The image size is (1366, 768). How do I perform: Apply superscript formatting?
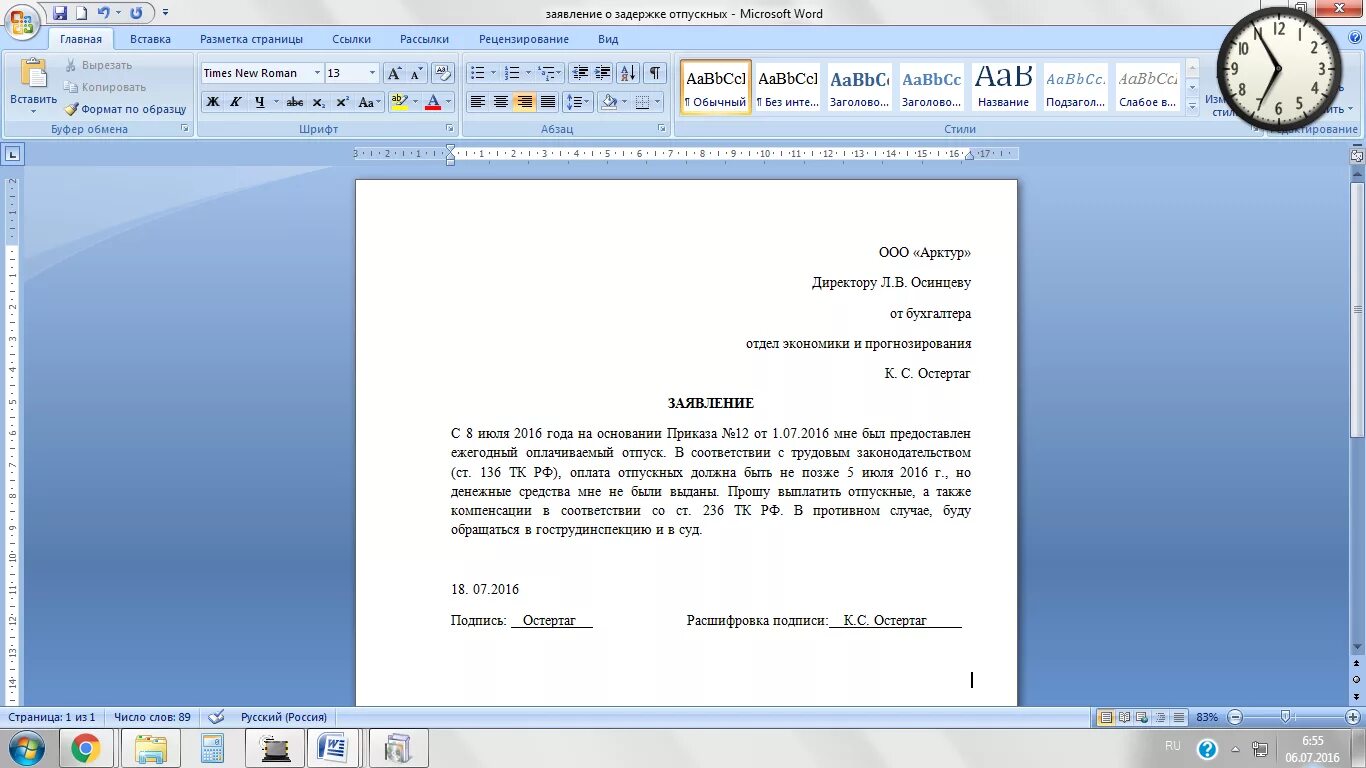point(342,102)
